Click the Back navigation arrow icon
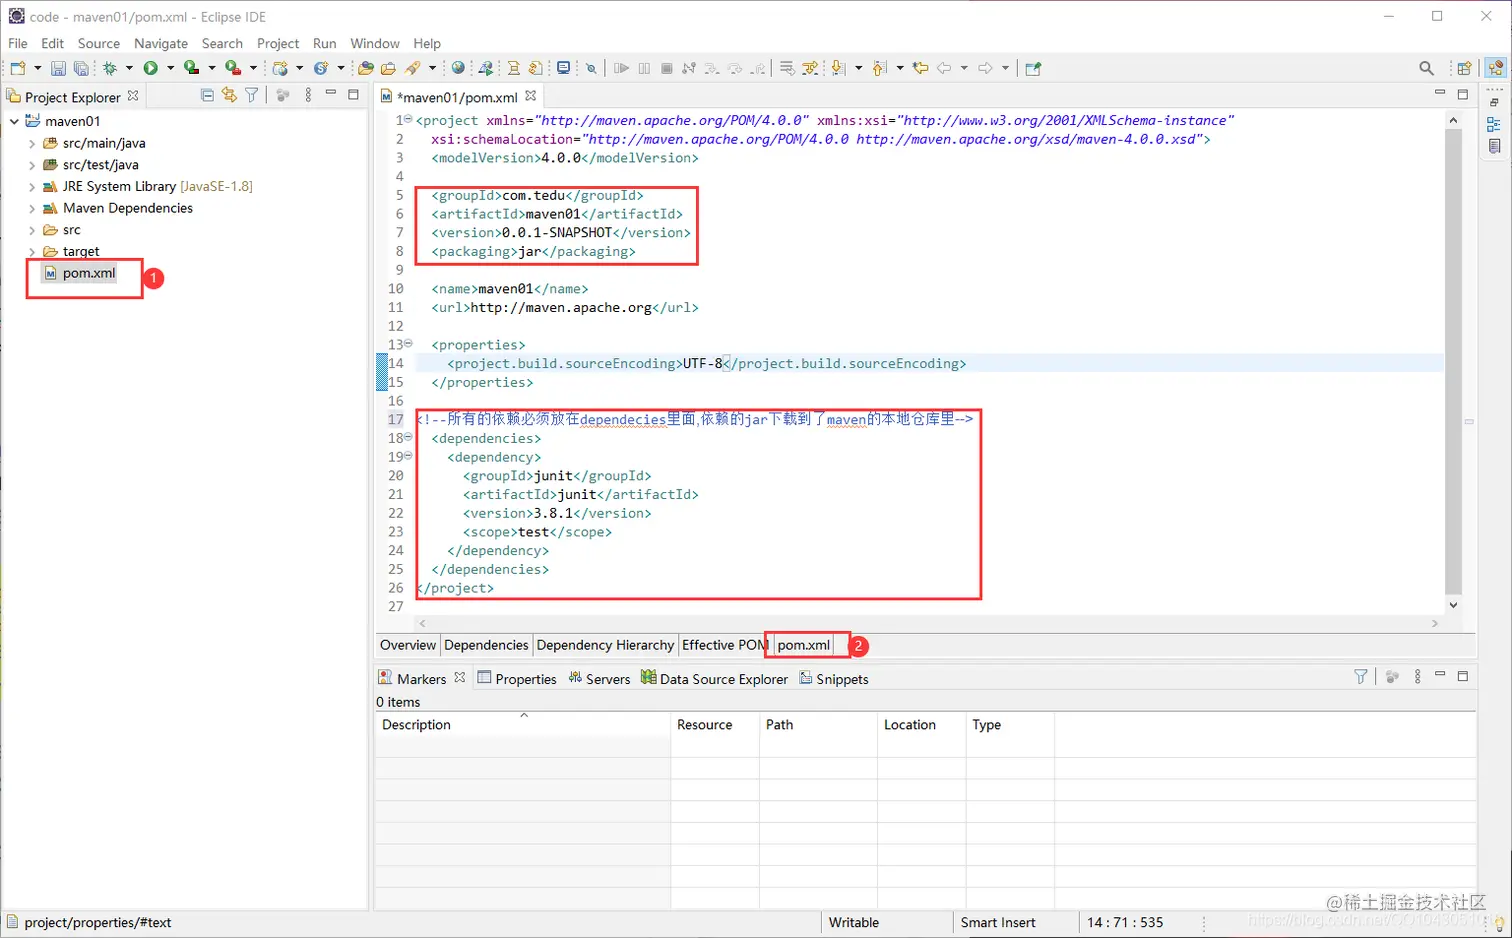This screenshot has width=1512, height=938. tap(944, 68)
